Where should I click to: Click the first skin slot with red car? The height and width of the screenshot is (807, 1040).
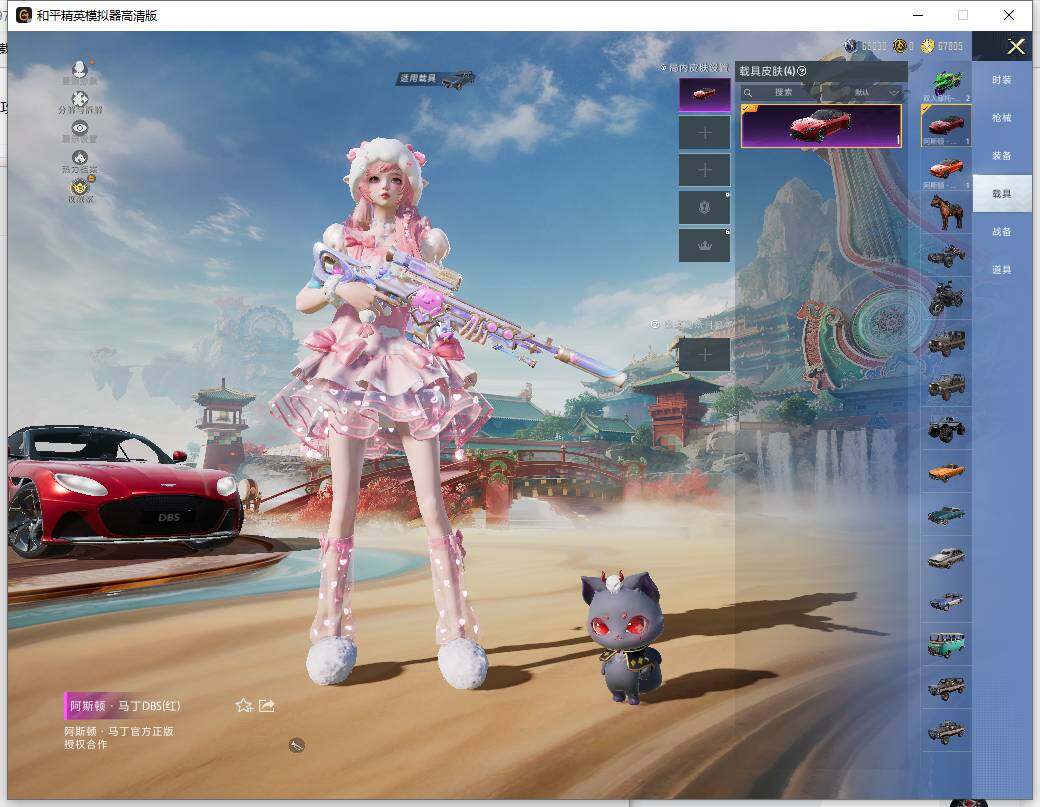click(x=704, y=95)
